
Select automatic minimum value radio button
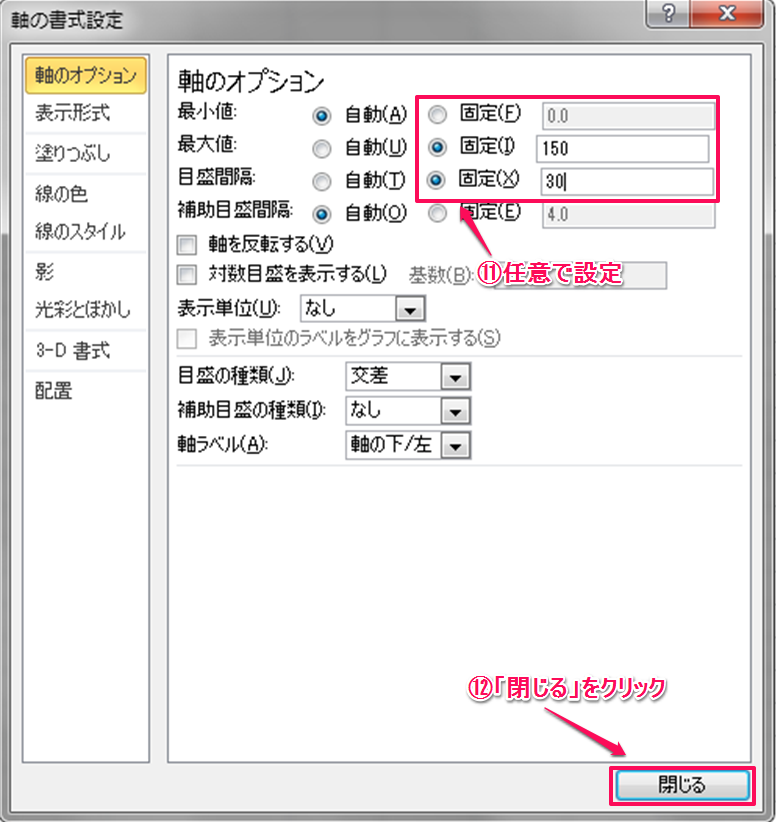tap(322, 116)
